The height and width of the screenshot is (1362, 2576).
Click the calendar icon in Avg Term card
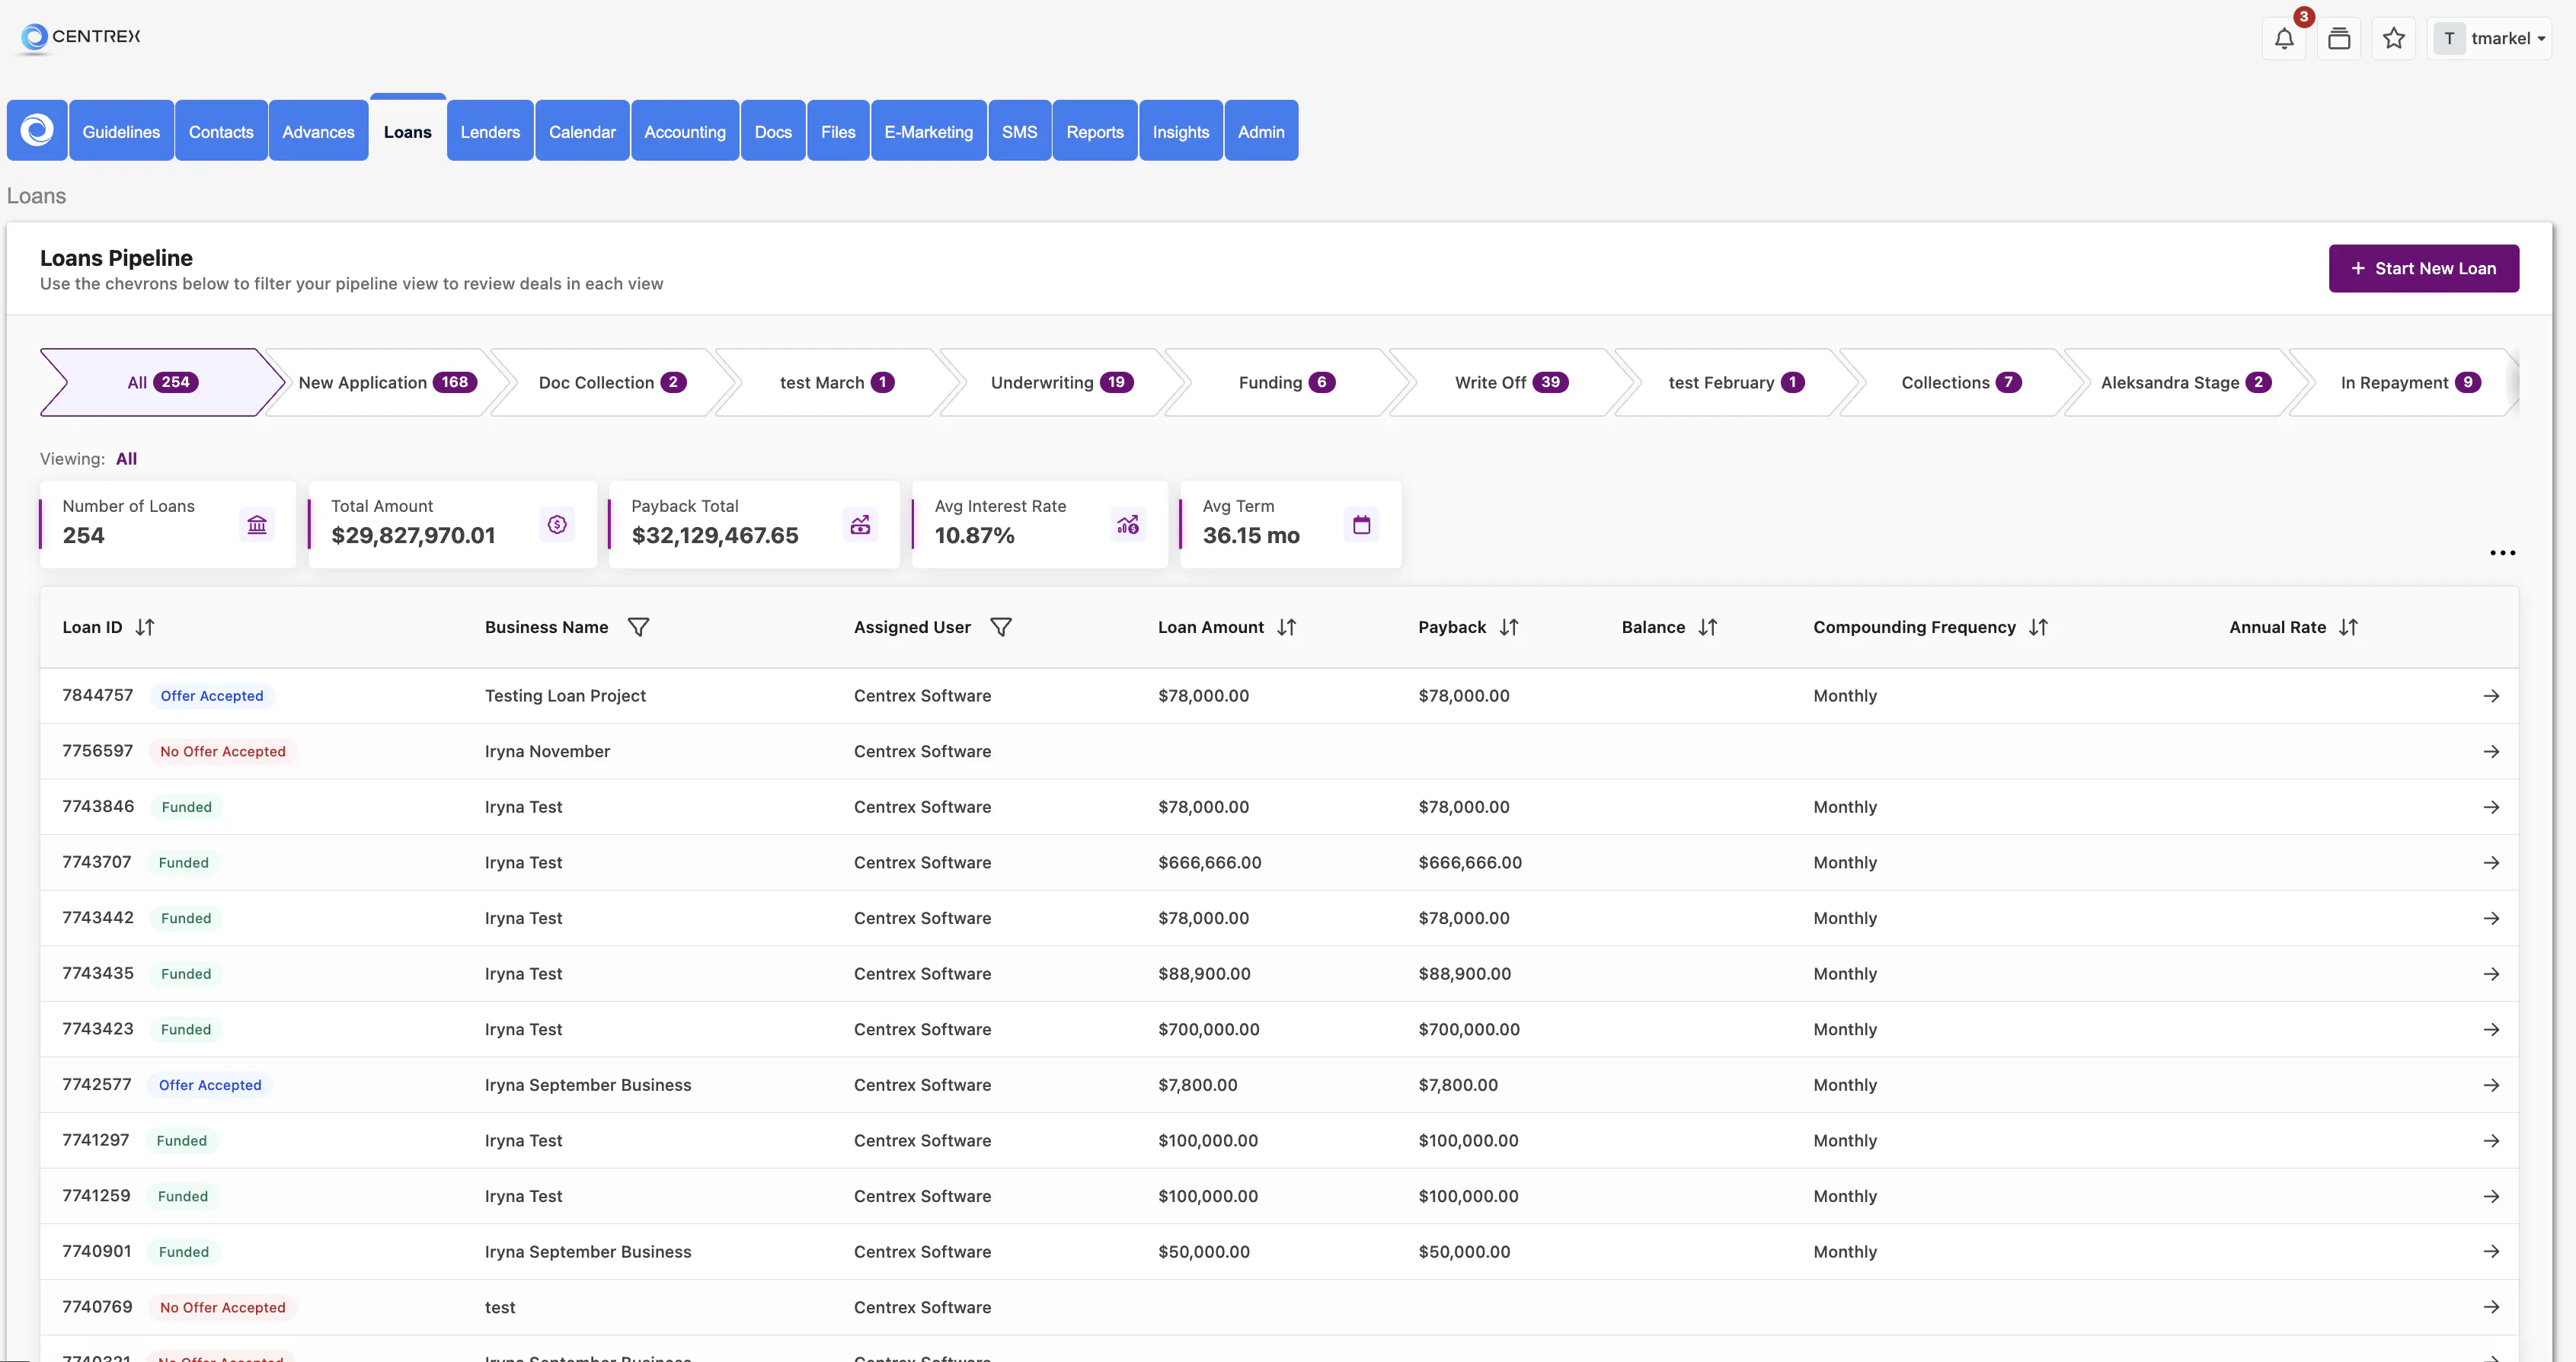1361,525
